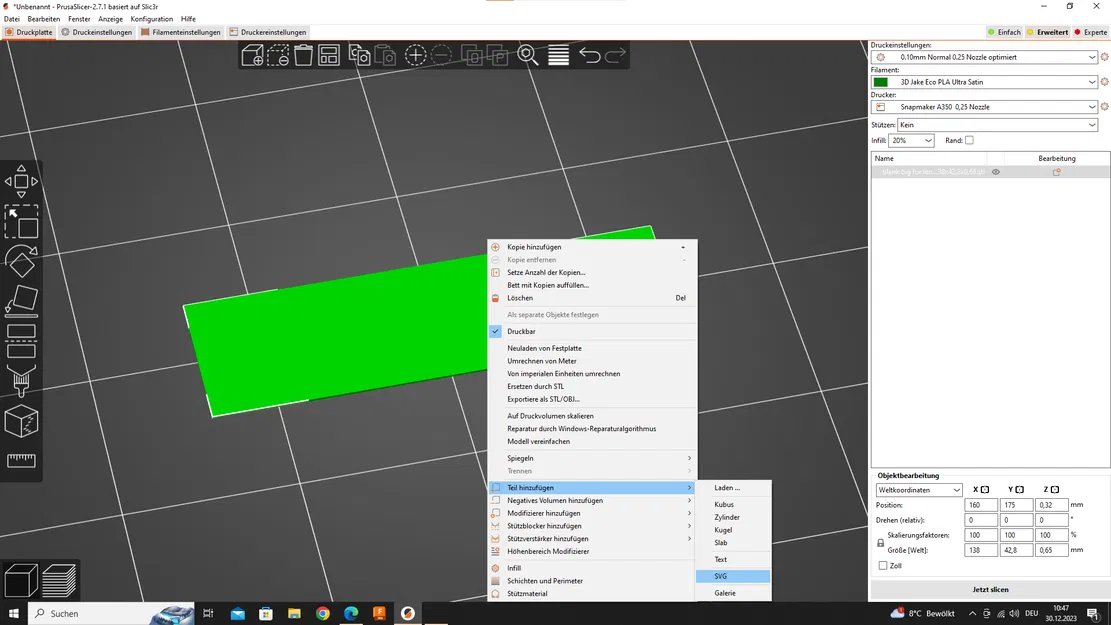Image resolution: width=1111 pixels, height=625 pixels.
Task: Select the Place on face tool
Action: point(21,301)
